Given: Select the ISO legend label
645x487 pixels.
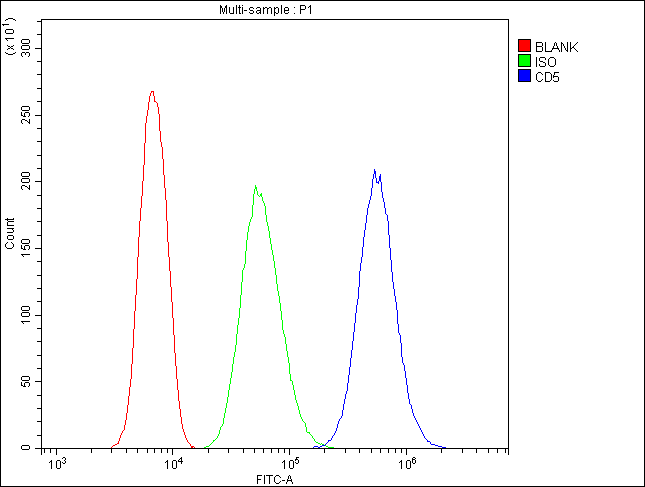Looking at the screenshot, I should (546, 62).
